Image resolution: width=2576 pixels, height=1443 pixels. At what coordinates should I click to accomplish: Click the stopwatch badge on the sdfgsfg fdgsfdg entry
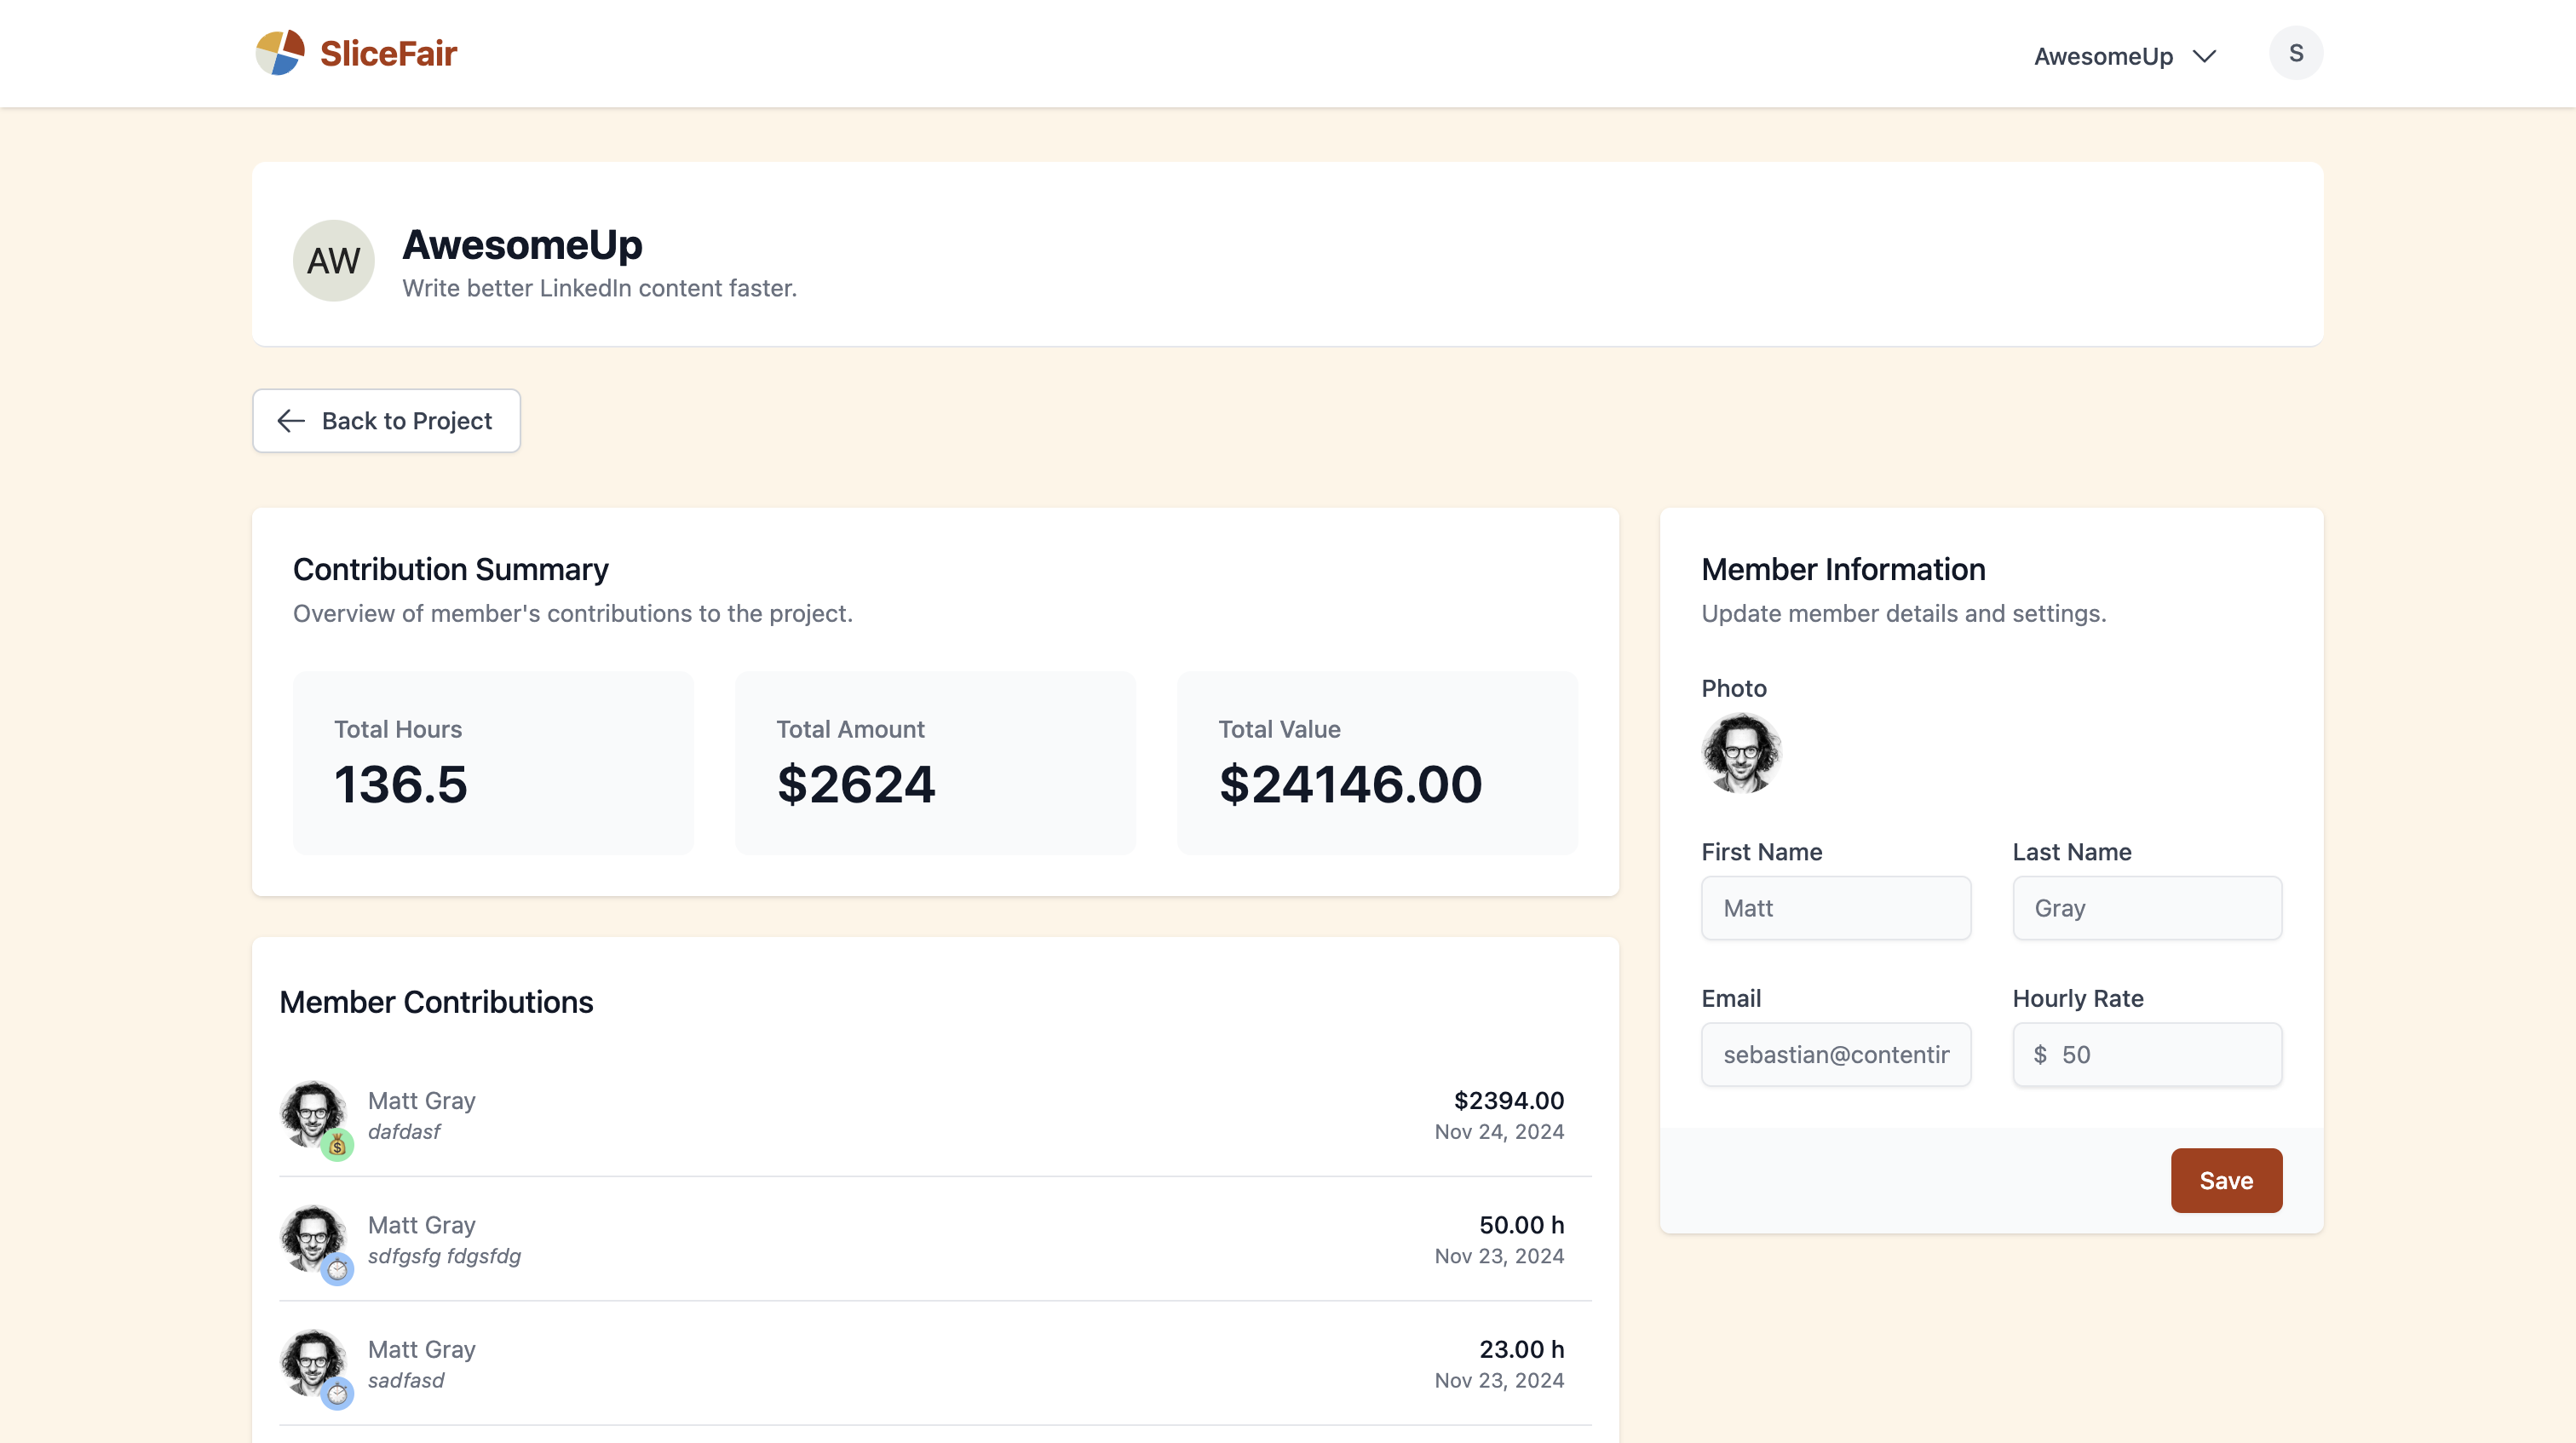337,1269
